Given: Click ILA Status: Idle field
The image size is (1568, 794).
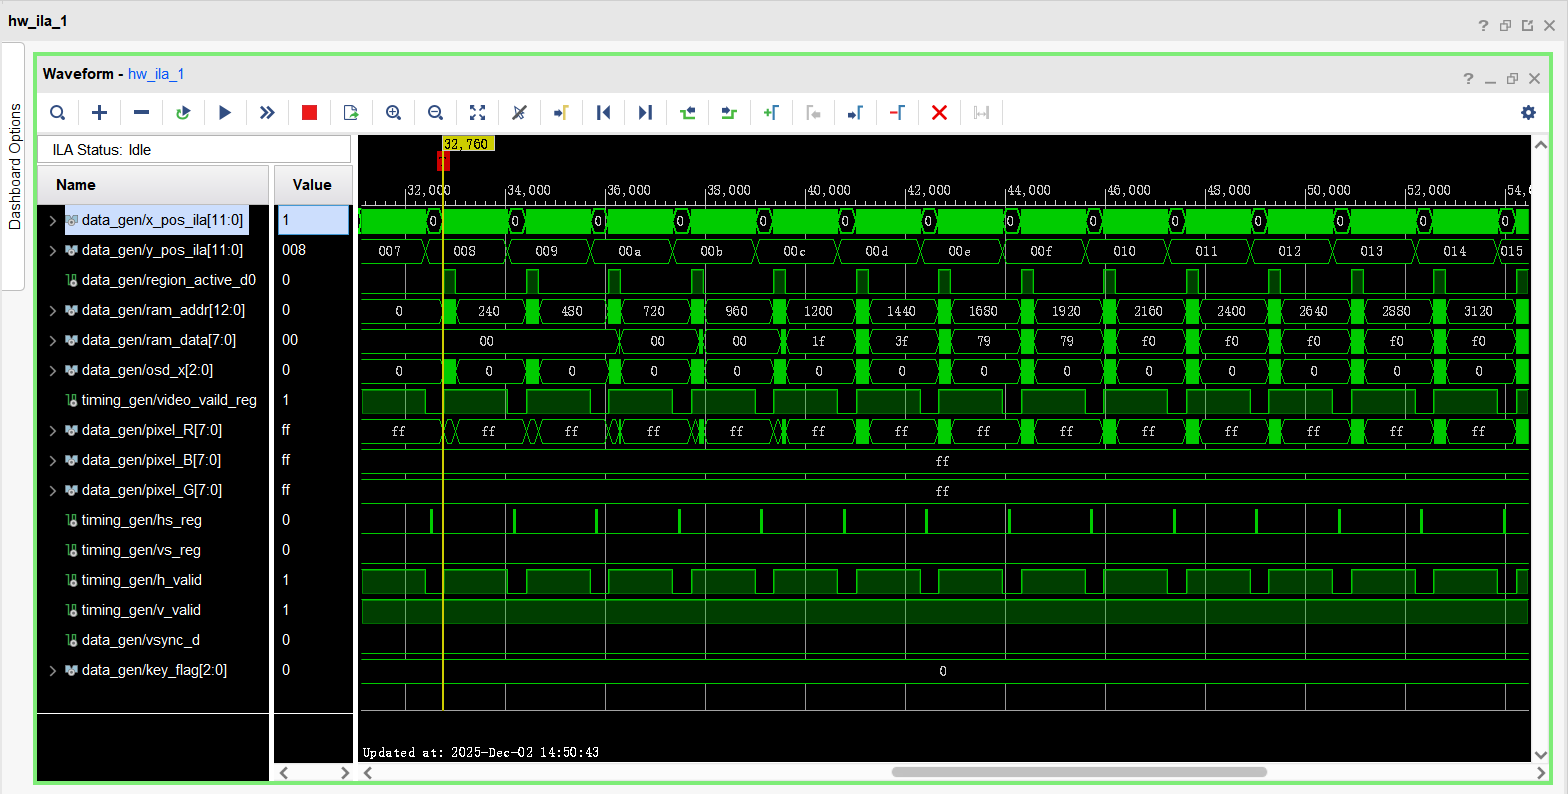Looking at the screenshot, I should pyautogui.click(x=194, y=150).
